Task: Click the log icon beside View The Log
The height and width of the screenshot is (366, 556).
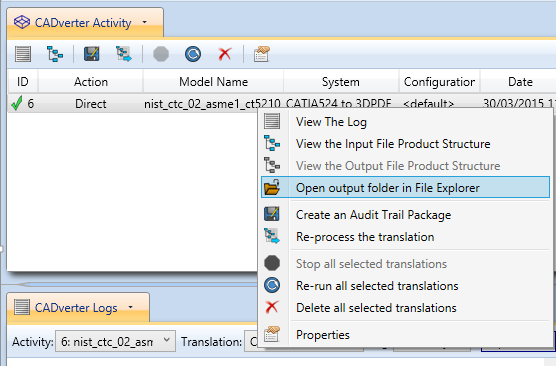Action: coord(272,121)
